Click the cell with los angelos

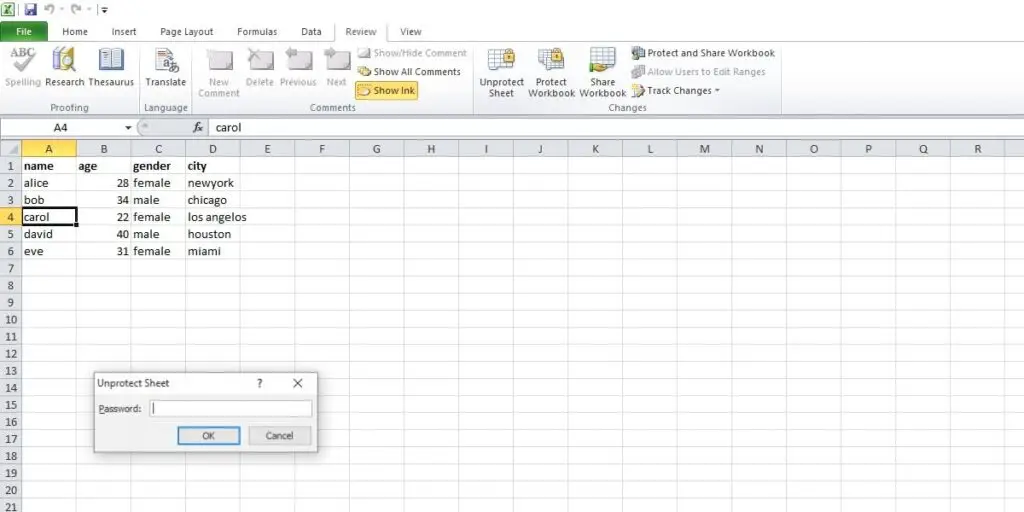[x=213, y=217]
